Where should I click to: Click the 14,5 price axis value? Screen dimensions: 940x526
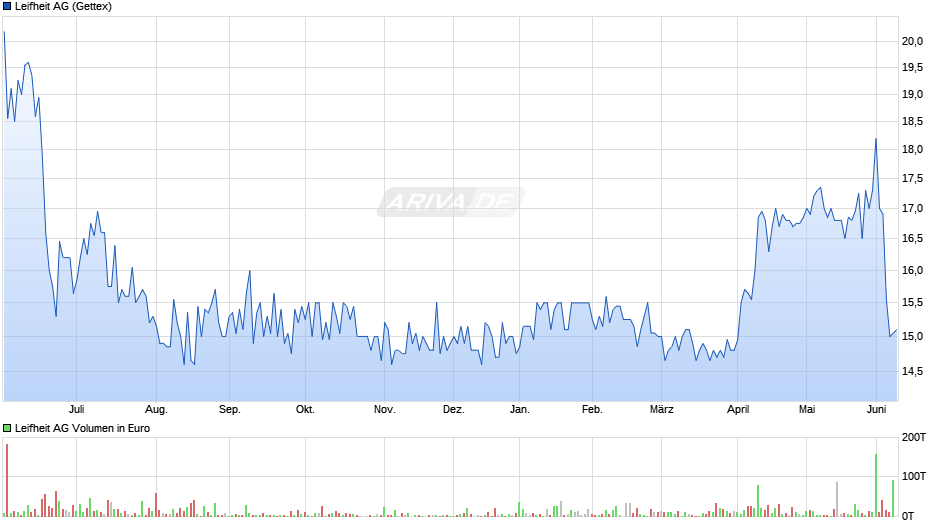tap(912, 371)
